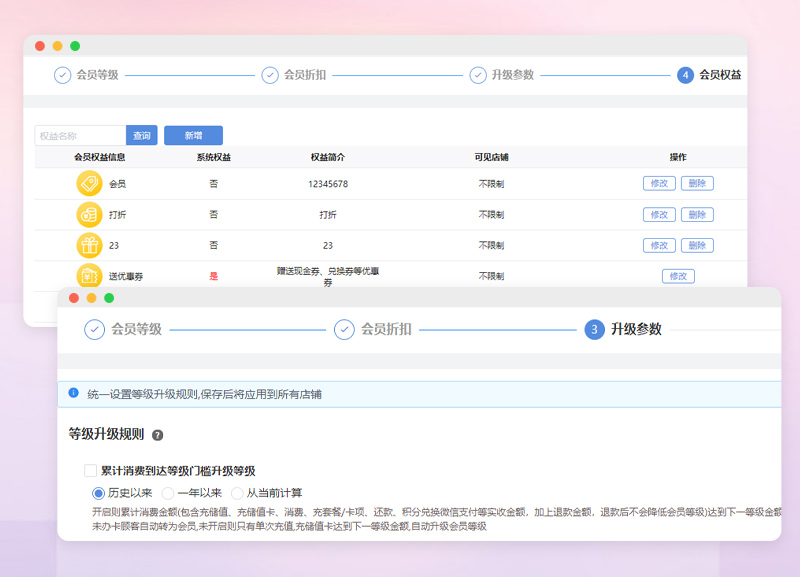800x577 pixels.
Task: Click the red 是 system benefit cell
Action: [214, 276]
